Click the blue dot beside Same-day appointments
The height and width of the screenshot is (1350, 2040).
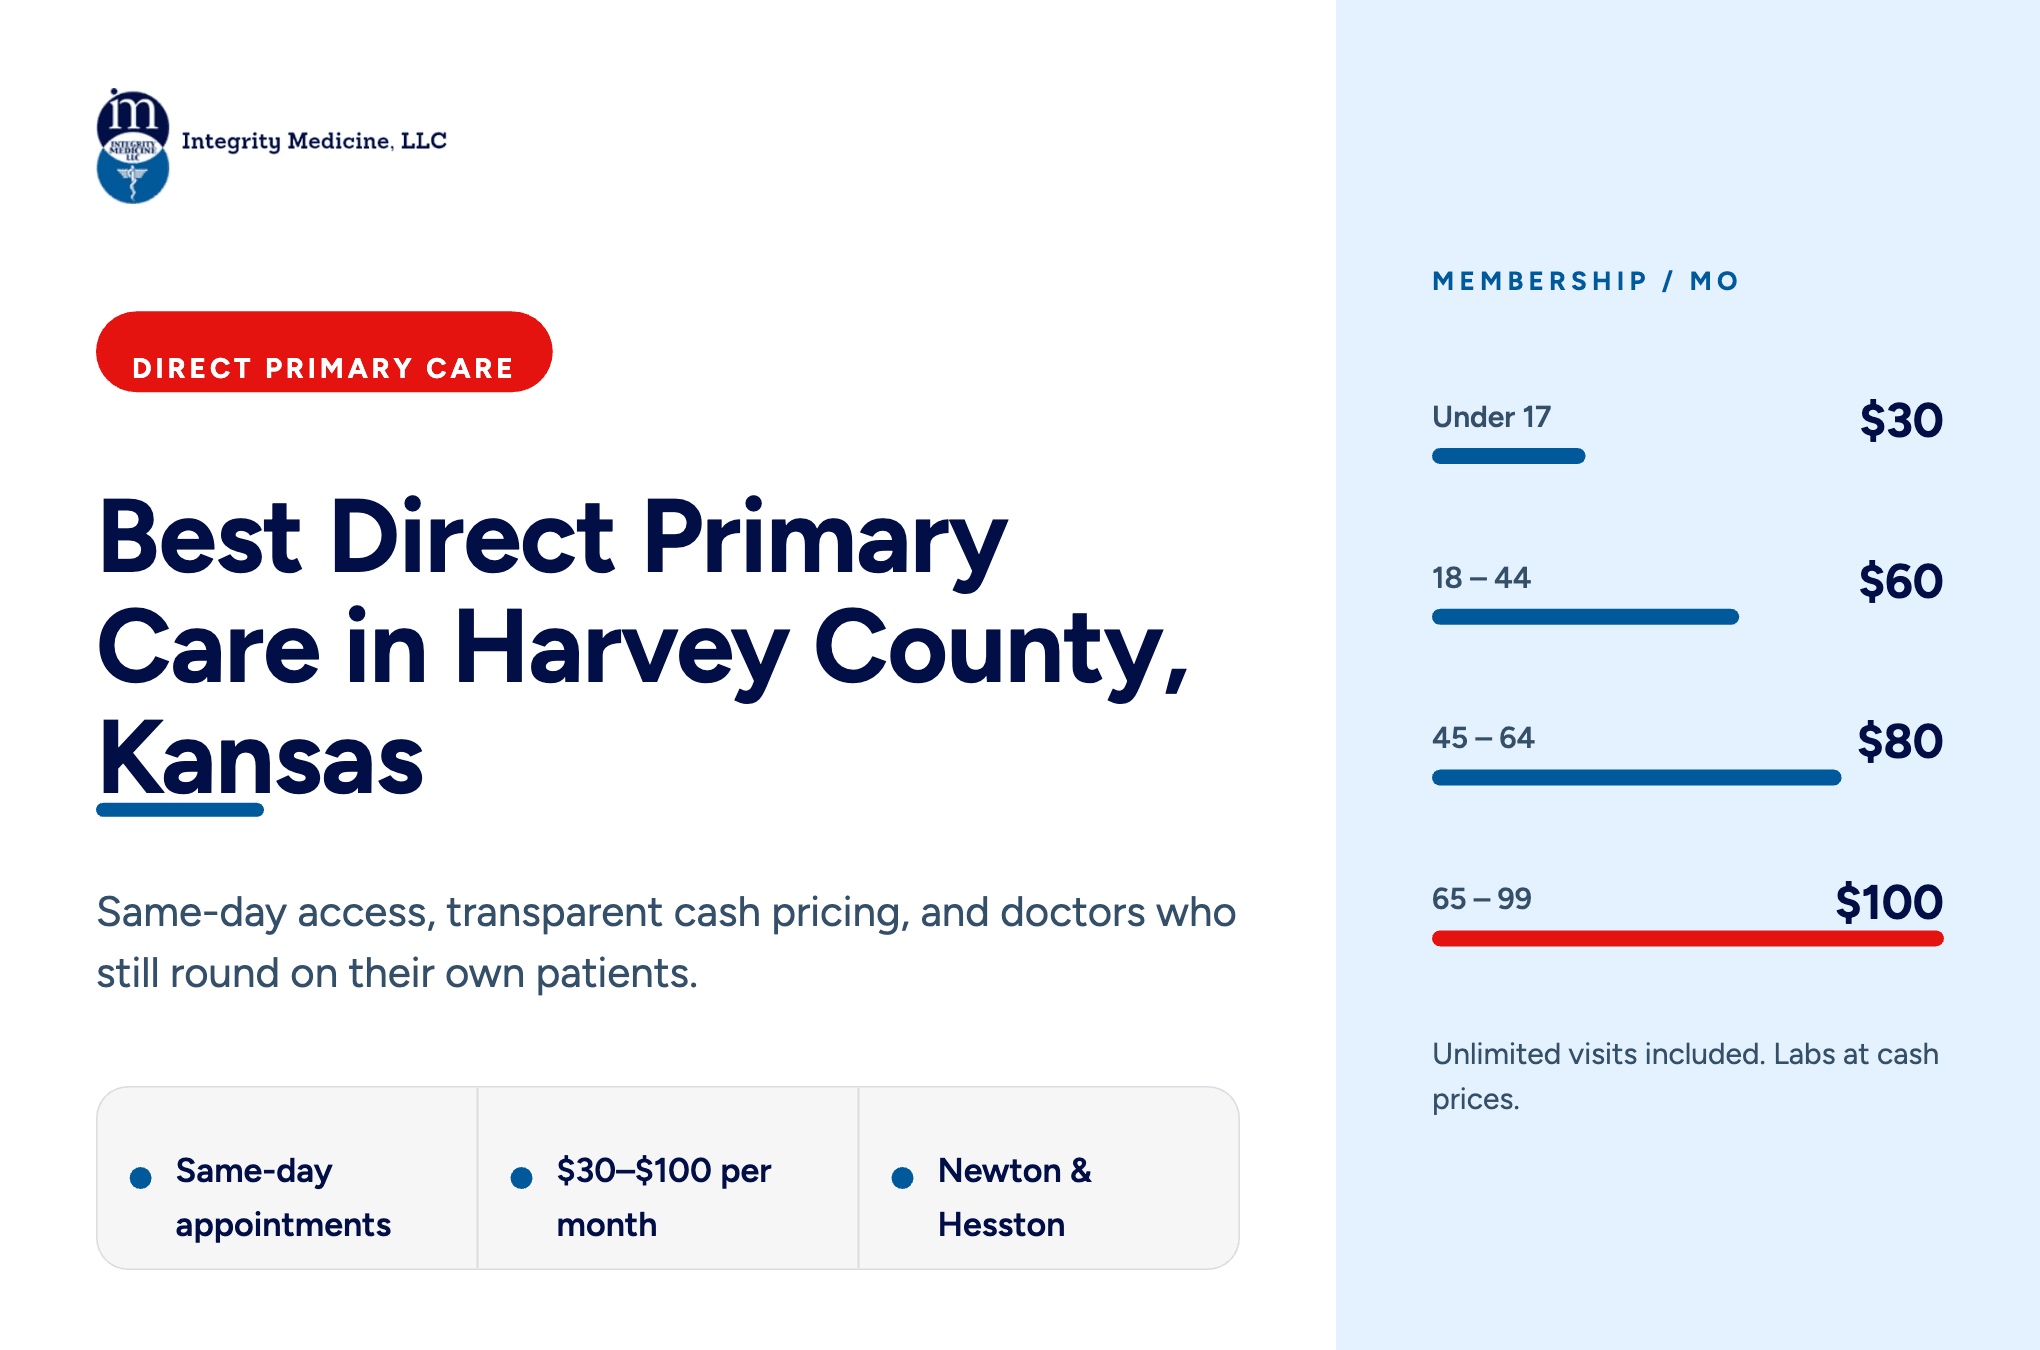point(141,1178)
